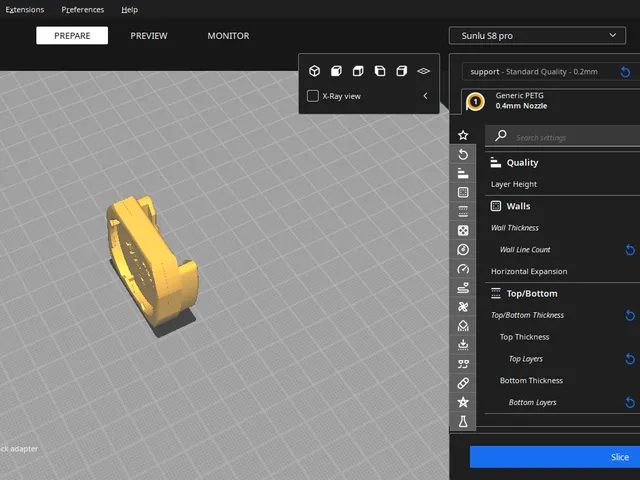
Task: Collapse the Walls settings section
Action: pyautogui.click(x=562, y=206)
